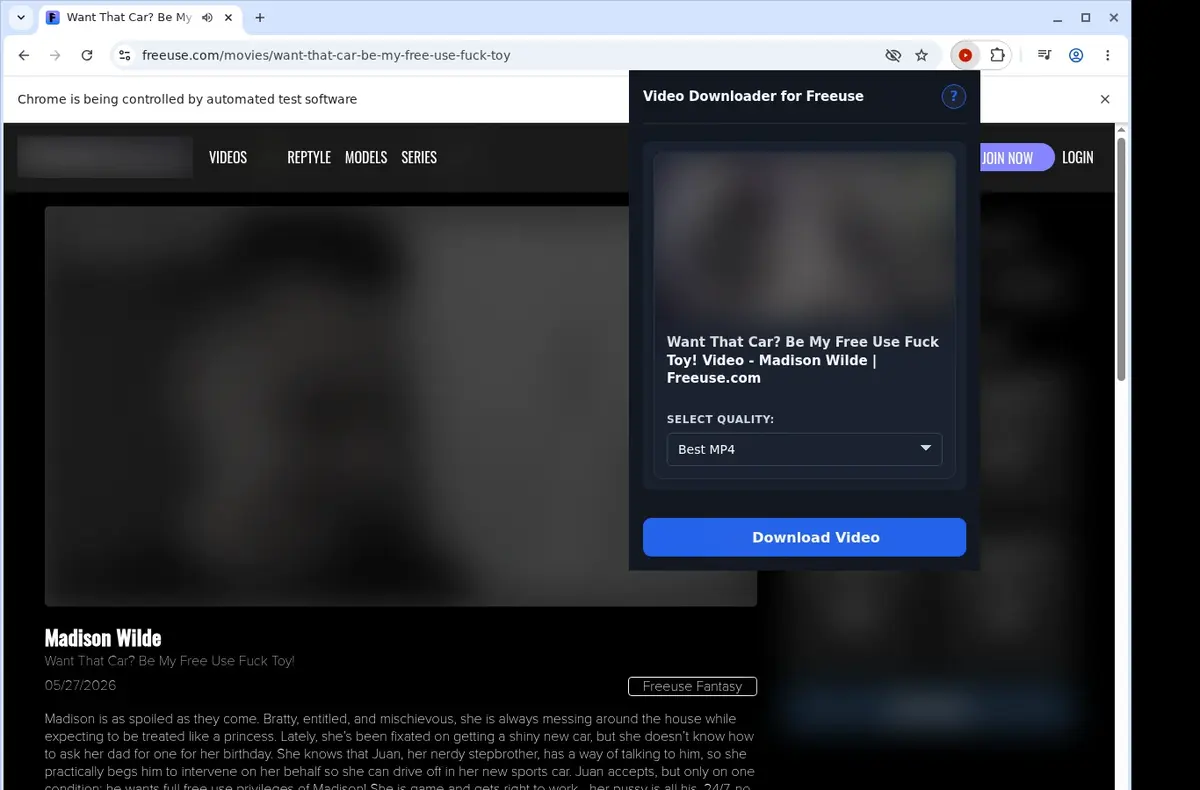This screenshot has width=1200, height=790.
Task: Open a new tab with plus button
Action: [x=260, y=18]
